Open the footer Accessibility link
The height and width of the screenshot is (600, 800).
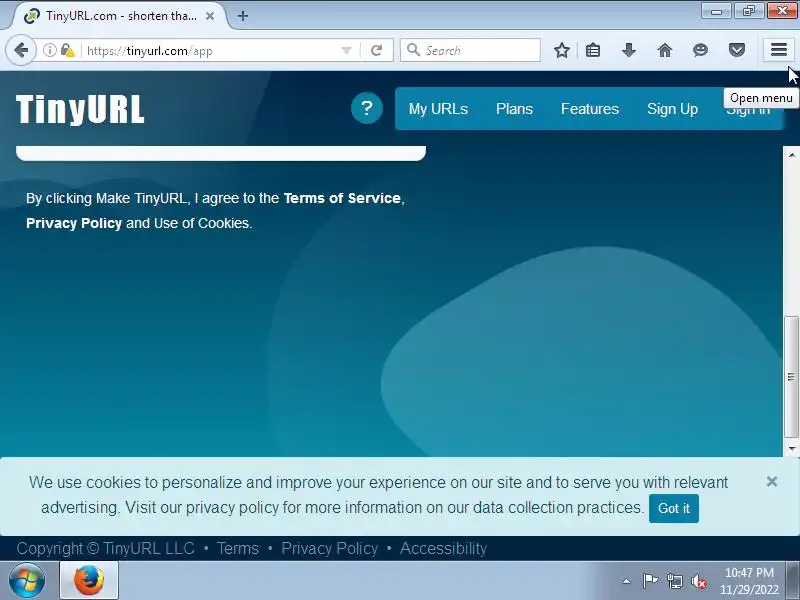(x=443, y=548)
